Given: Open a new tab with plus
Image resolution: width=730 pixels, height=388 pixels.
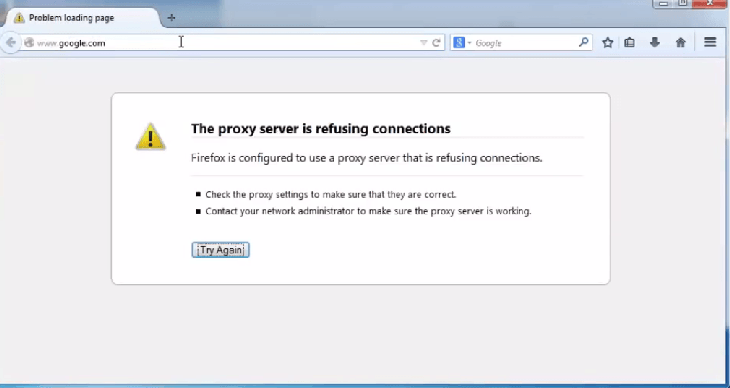Looking at the screenshot, I should tap(171, 18).
